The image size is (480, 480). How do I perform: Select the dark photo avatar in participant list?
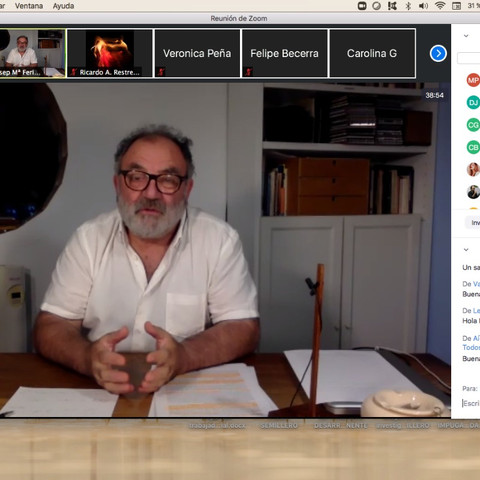[473, 192]
